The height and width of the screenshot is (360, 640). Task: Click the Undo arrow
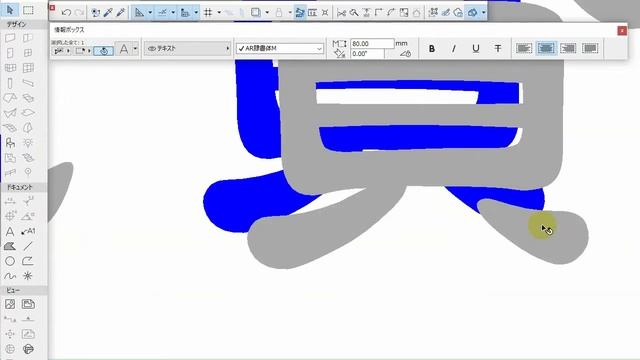pyautogui.click(x=66, y=13)
